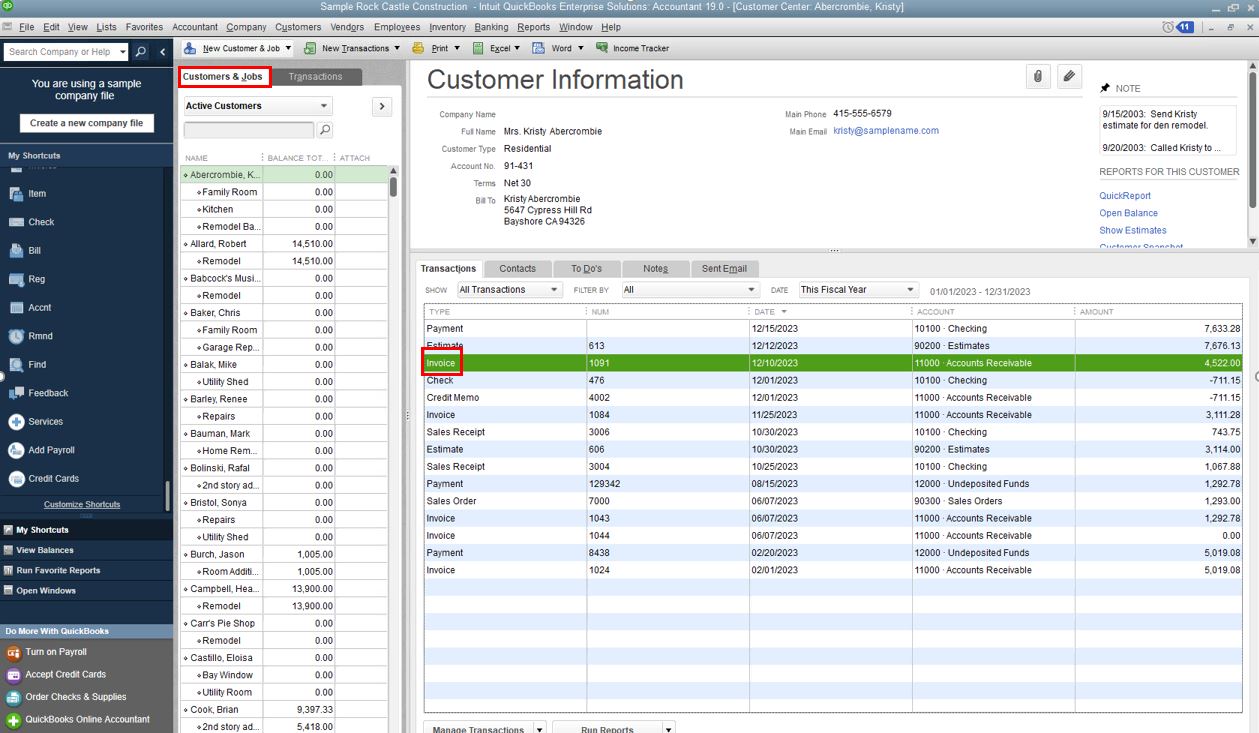The image size is (1259, 733).
Task: Open the File menu
Action: tap(26, 27)
